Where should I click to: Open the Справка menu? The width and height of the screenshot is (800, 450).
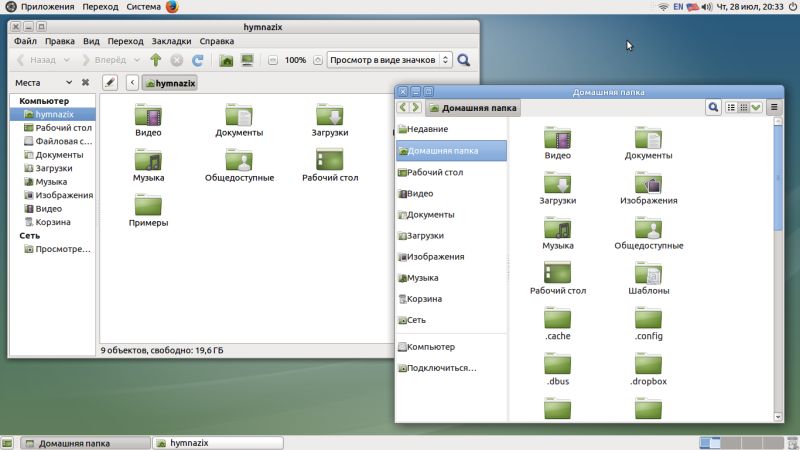pos(217,41)
